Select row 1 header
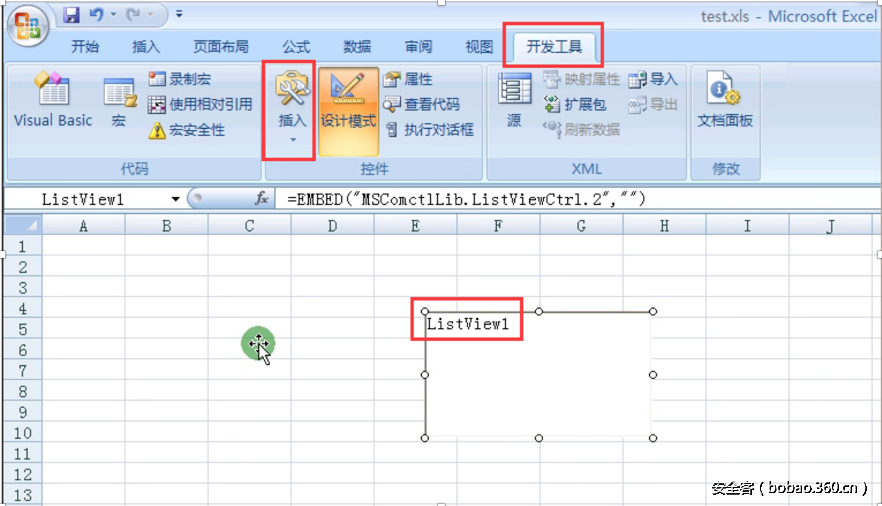This screenshot has height=506, width=882. click(x=22, y=246)
